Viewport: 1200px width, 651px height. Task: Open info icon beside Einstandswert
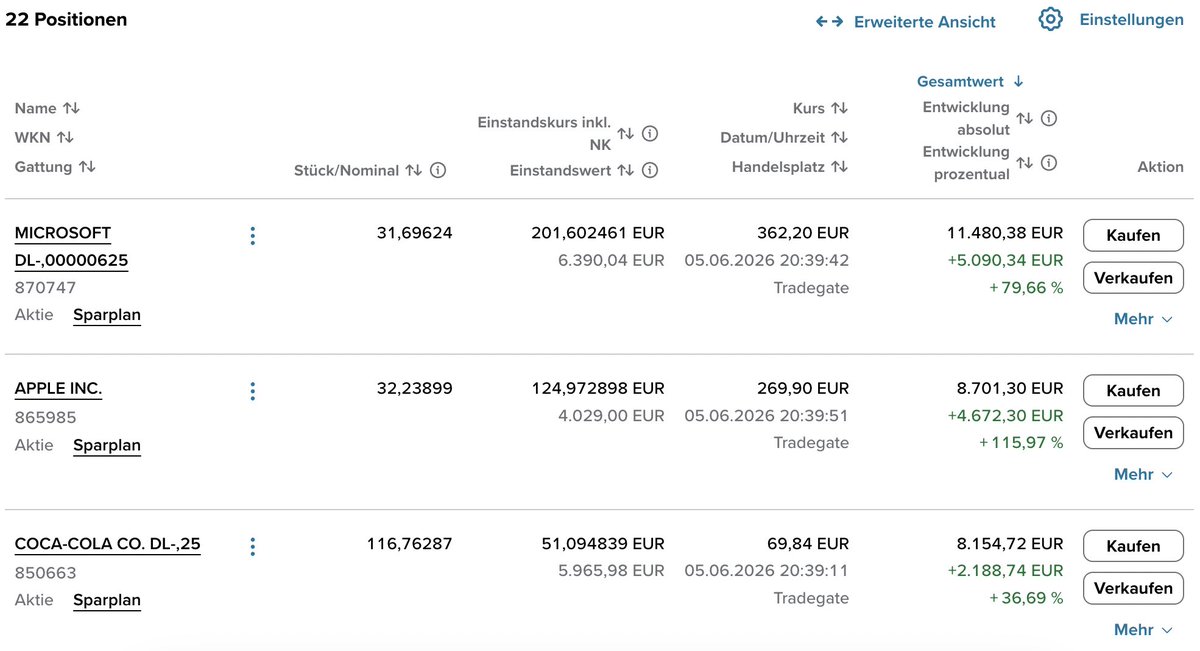(x=650, y=171)
